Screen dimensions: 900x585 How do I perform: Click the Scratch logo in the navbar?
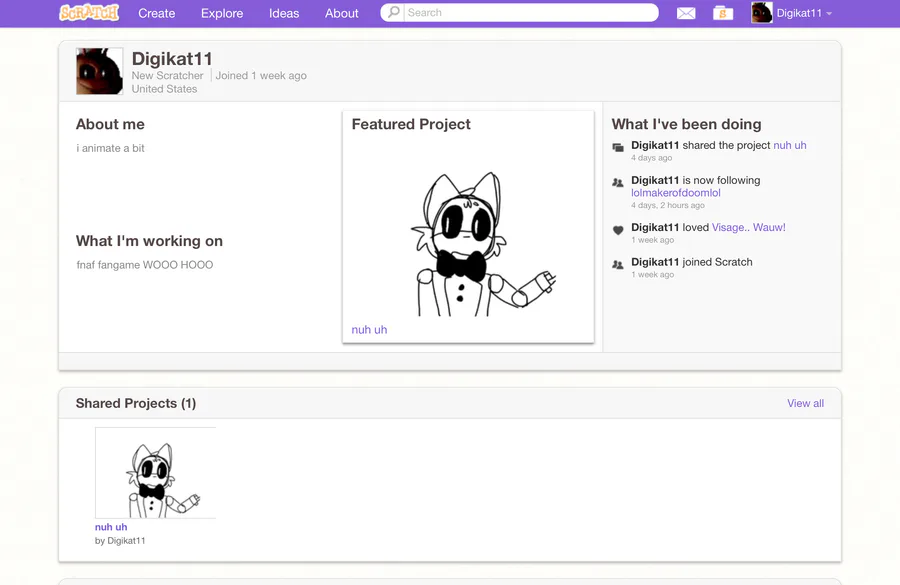tap(89, 13)
